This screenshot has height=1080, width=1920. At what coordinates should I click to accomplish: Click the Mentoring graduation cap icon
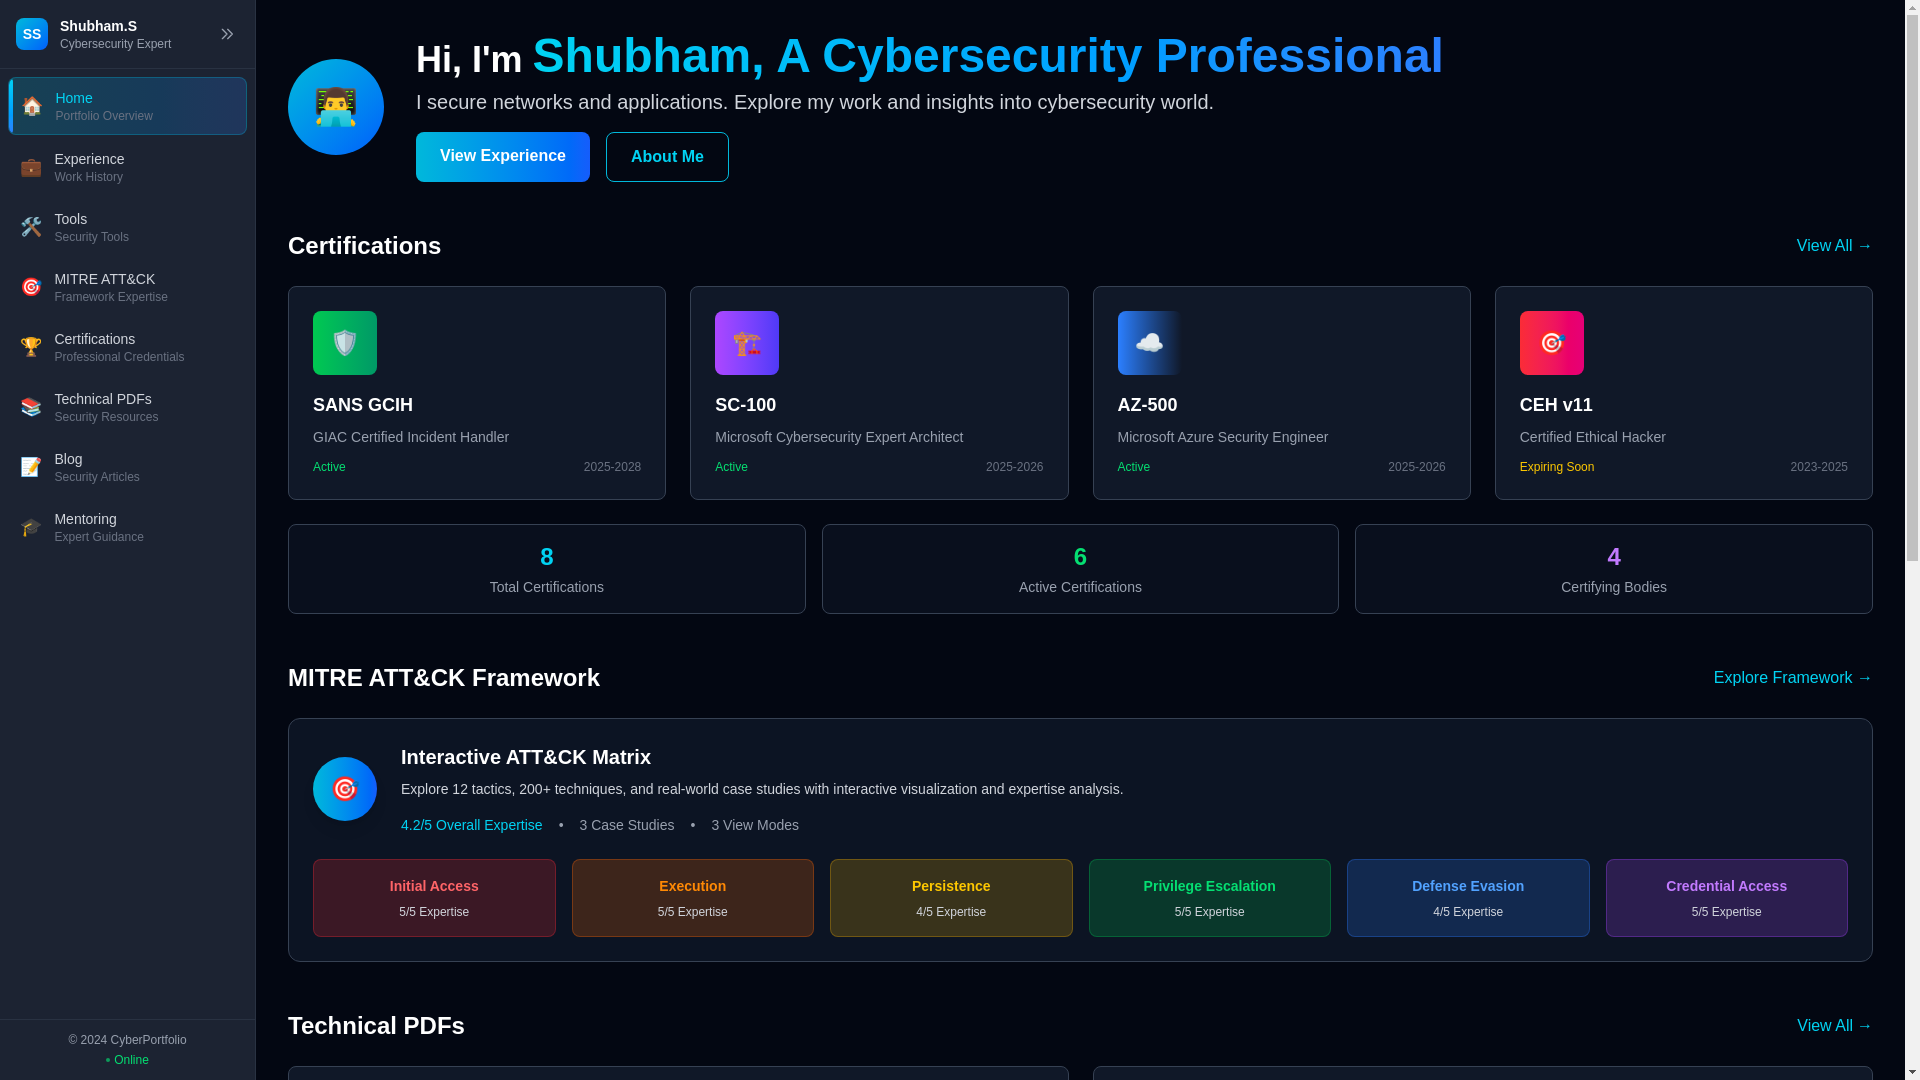pos(31,527)
